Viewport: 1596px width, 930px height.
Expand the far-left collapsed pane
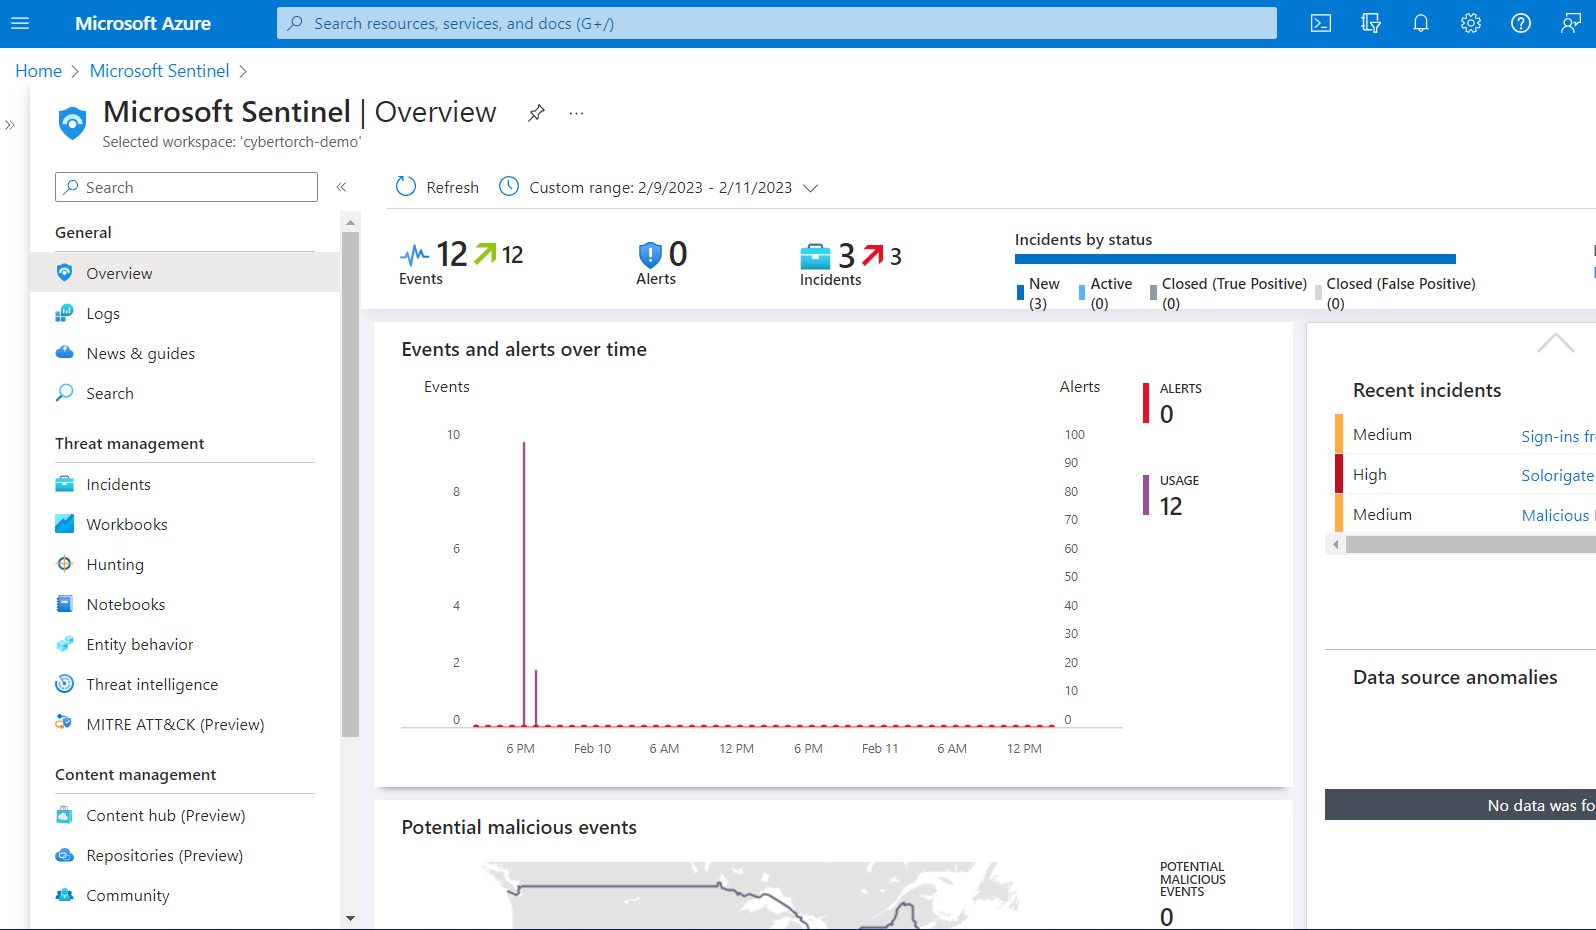[x=10, y=125]
